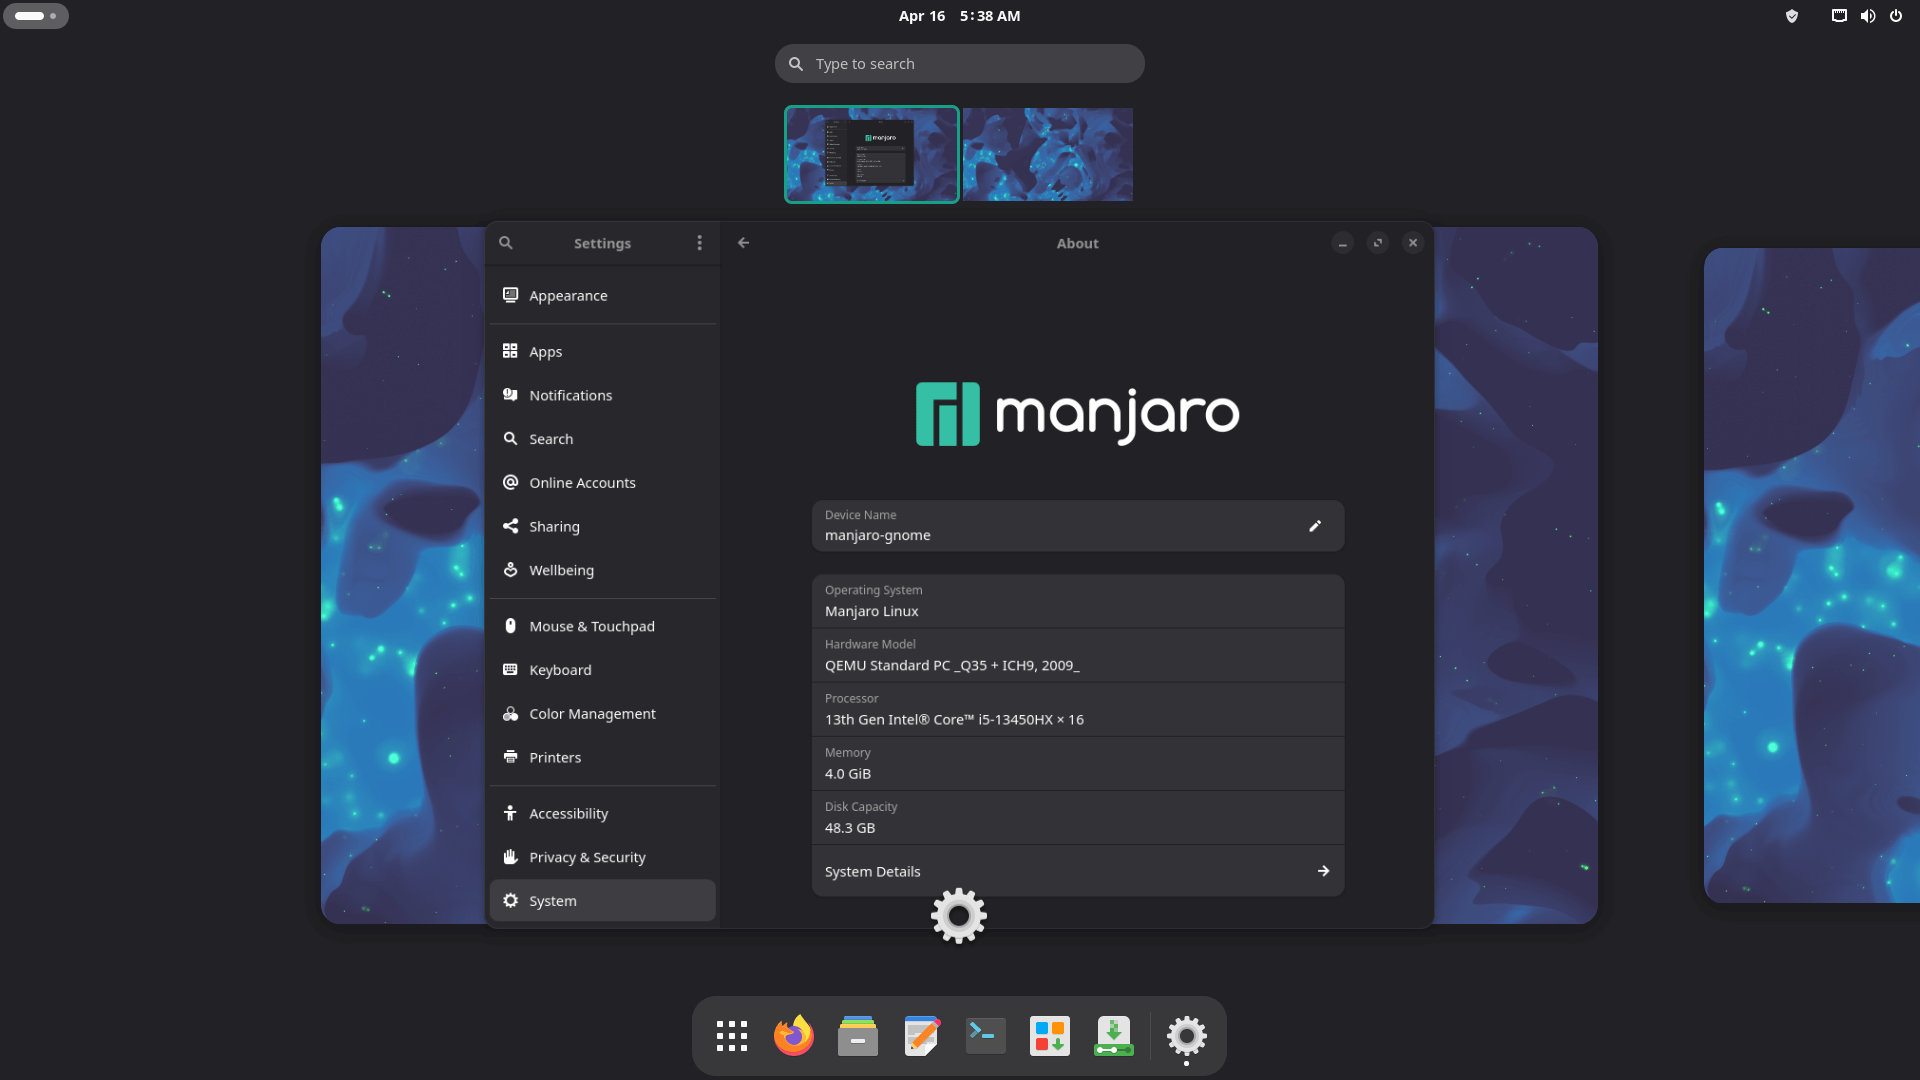Click the date and time clock
The width and height of the screenshot is (1920, 1080).
(958, 16)
